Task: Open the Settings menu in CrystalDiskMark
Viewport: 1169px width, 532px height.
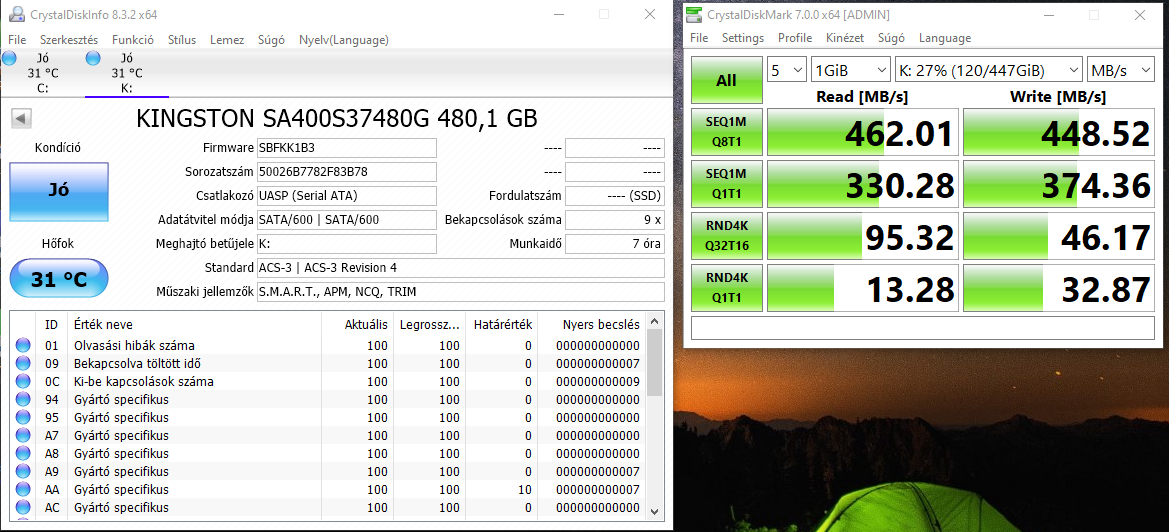Action: click(x=743, y=38)
